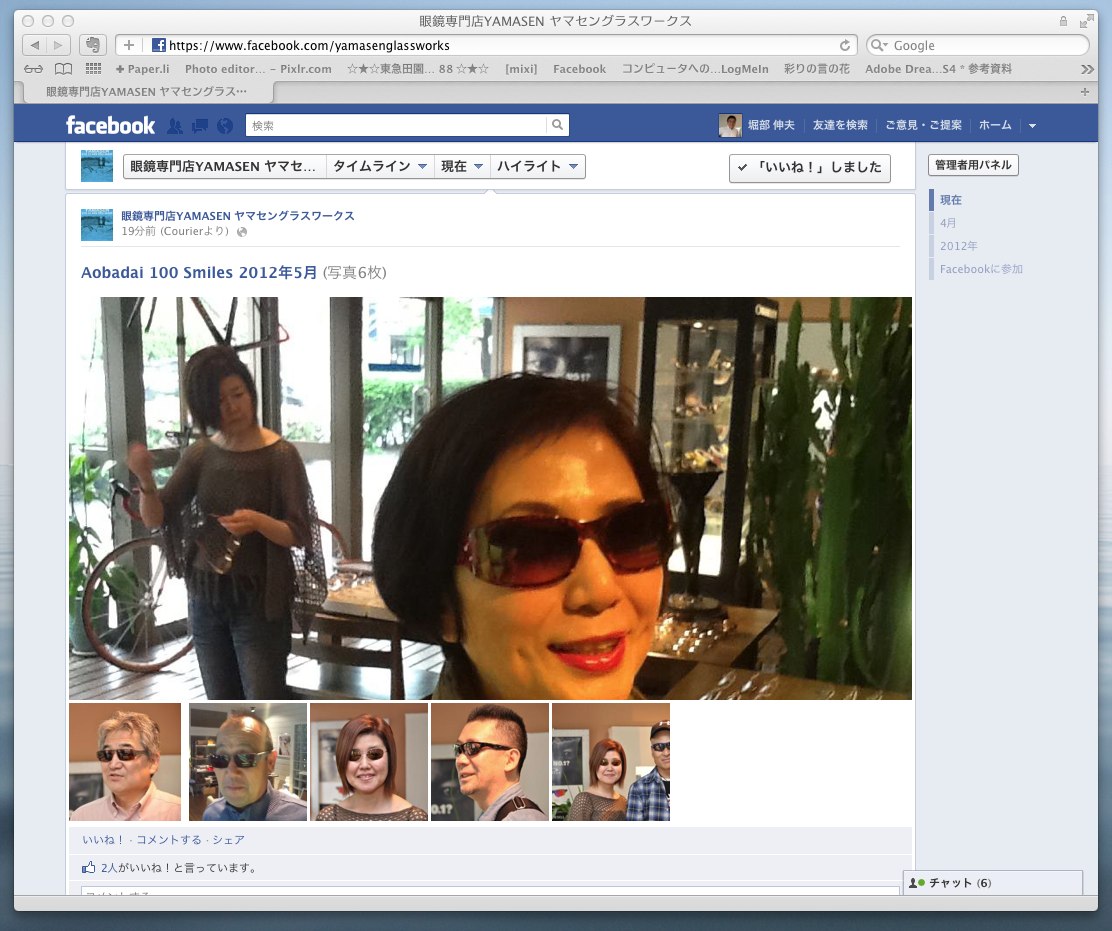Open the Facebook account dropdown arrow
Viewport: 1112px width, 931px height.
coord(1032,126)
